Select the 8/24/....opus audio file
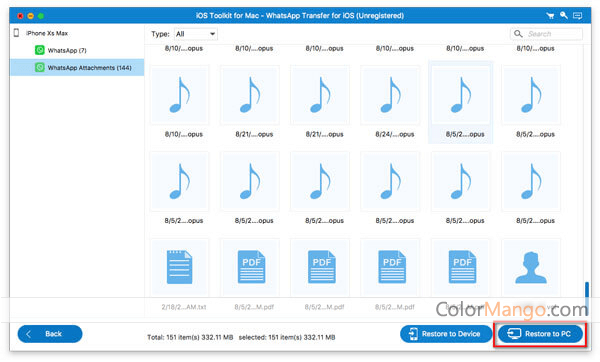The width and height of the screenshot is (600, 362). pos(390,95)
